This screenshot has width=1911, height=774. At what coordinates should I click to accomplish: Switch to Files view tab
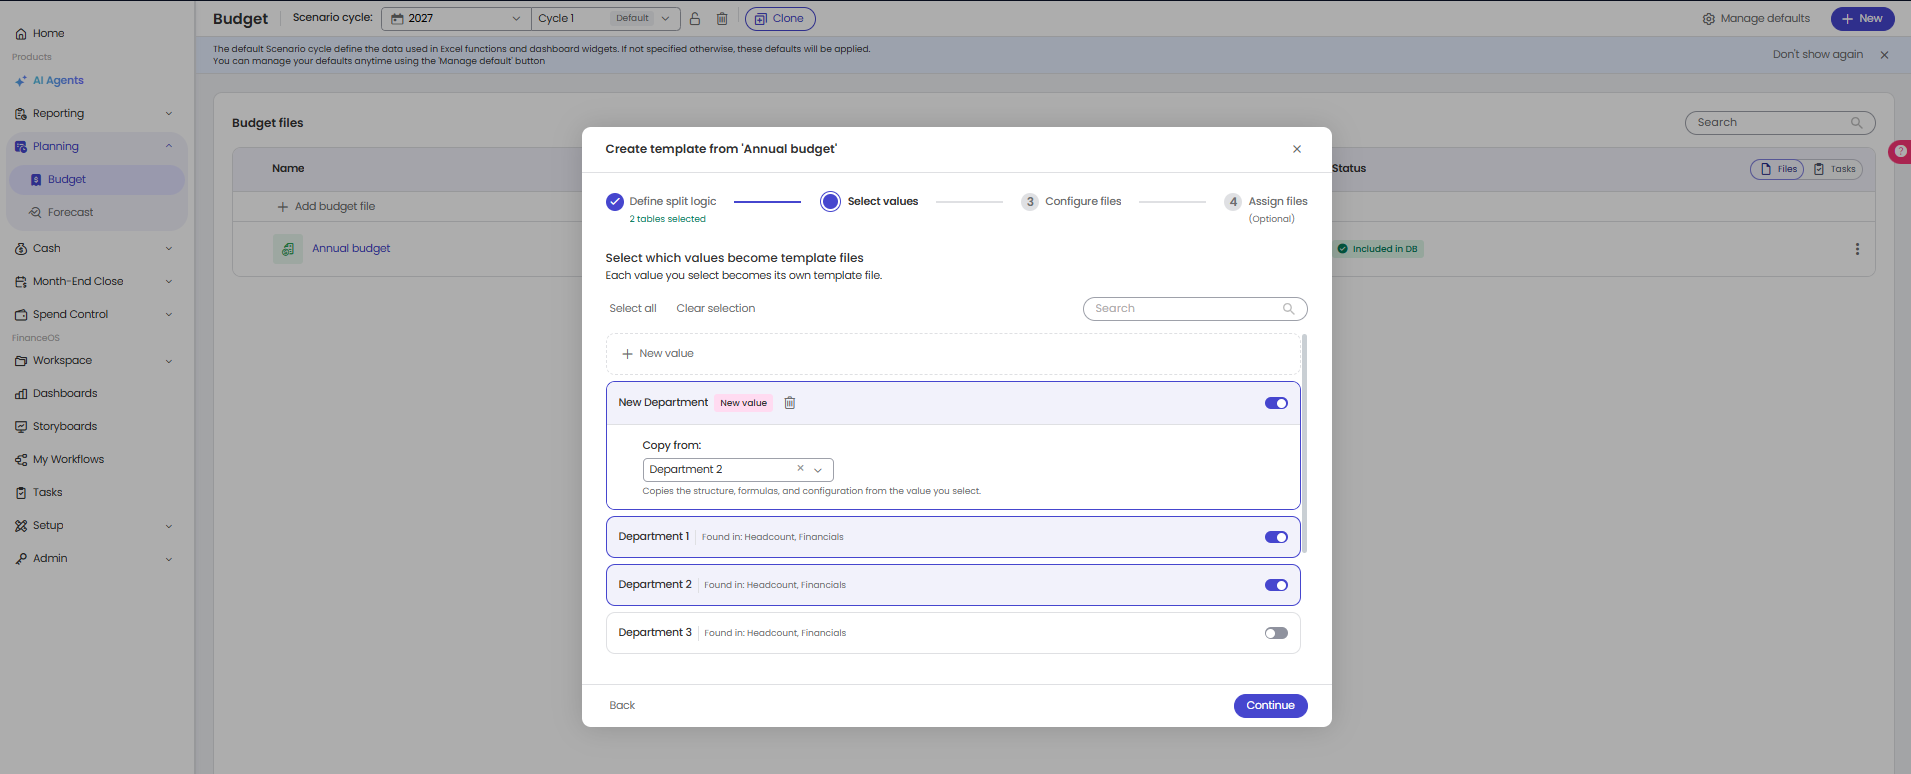pos(1778,169)
